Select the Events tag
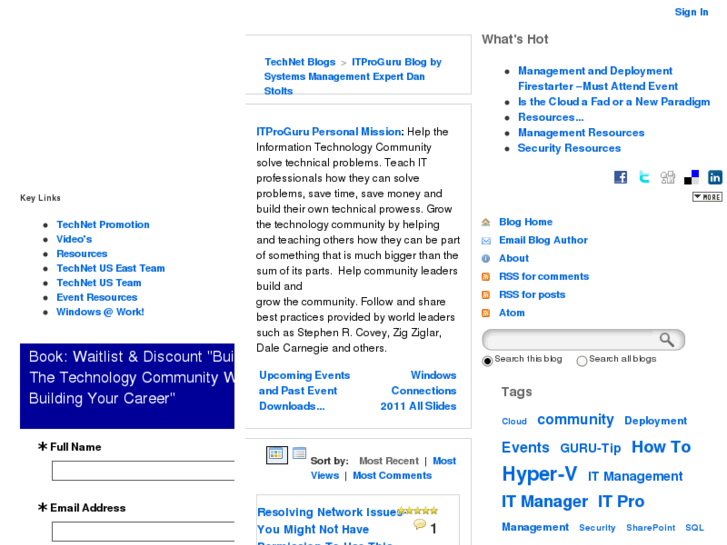The image size is (727, 545). [x=525, y=447]
